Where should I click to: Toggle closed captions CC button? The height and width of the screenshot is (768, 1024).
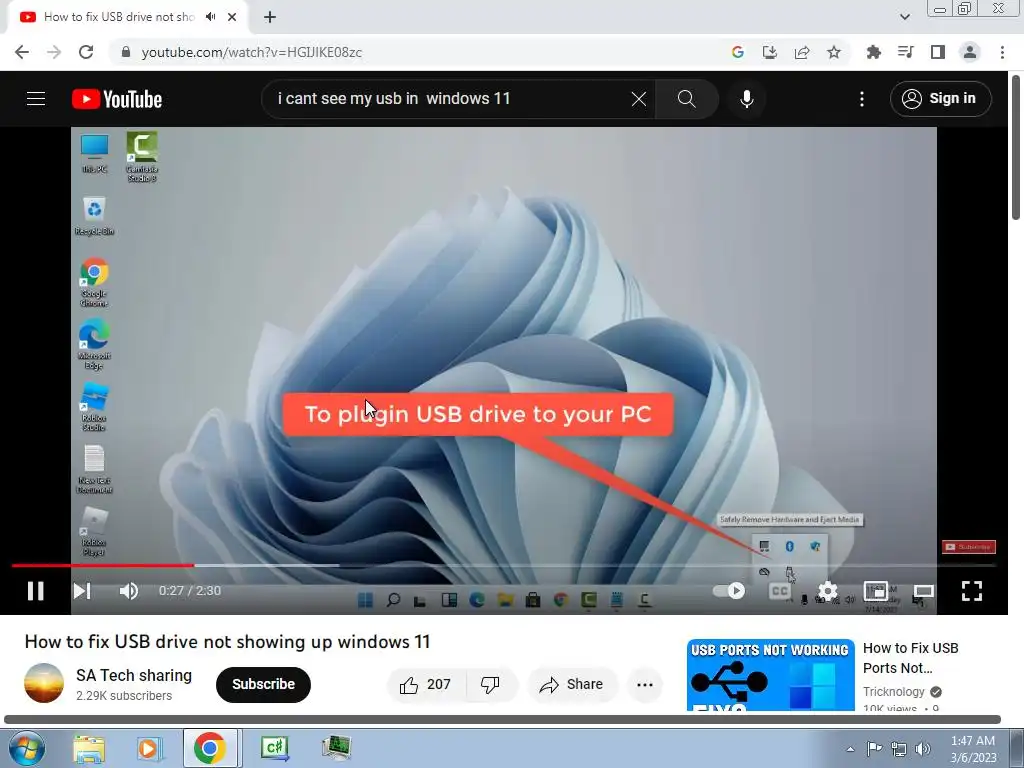click(780, 591)
